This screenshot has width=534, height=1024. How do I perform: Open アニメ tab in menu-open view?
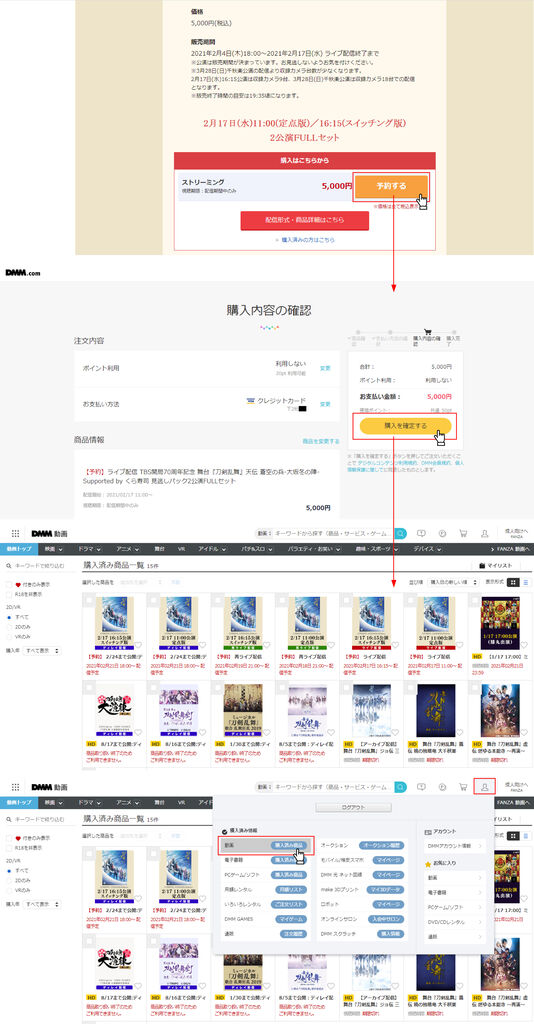pyautogui.click(x=128, y=803)
